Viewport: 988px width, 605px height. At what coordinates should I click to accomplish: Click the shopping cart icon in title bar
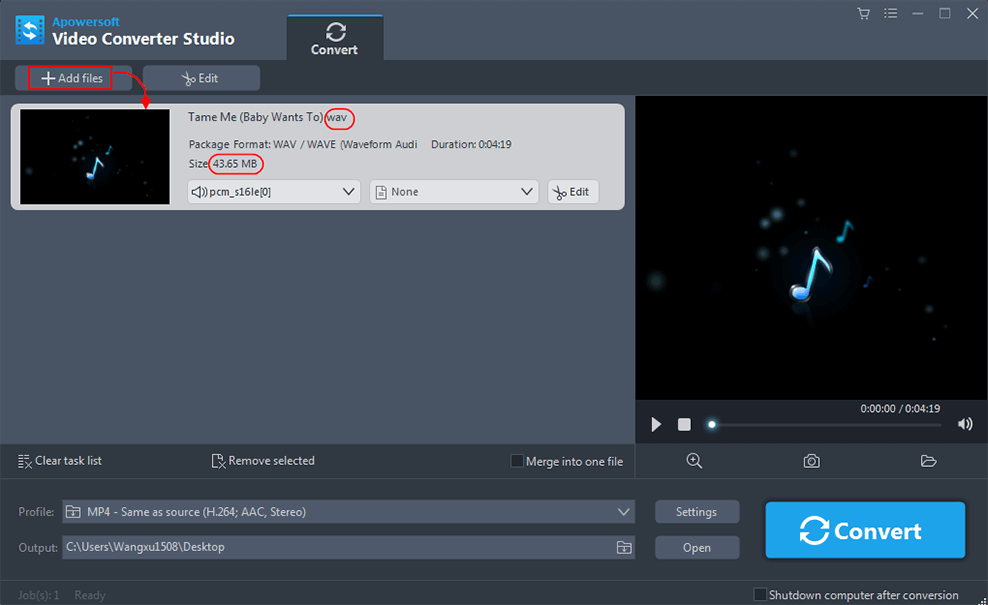[x=863, y=13]
